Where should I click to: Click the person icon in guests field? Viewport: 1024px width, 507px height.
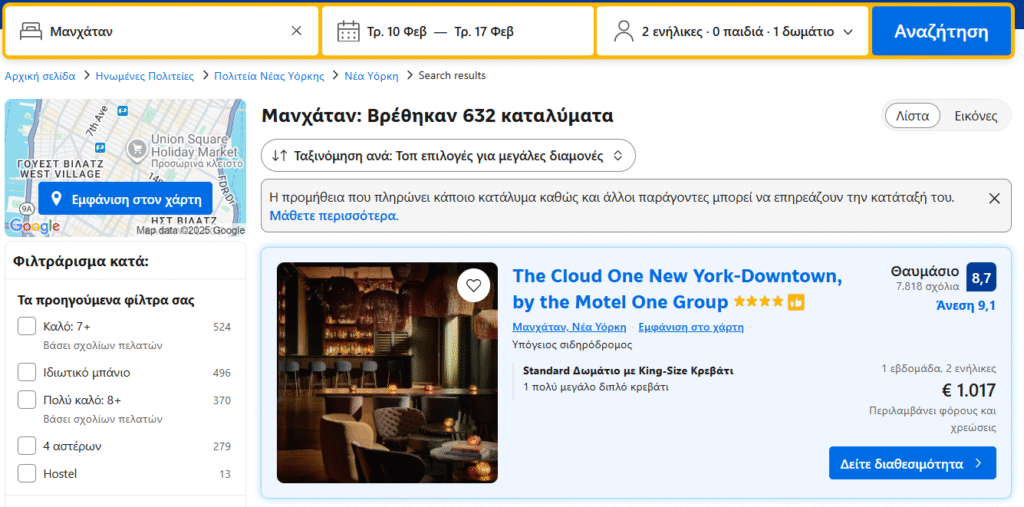(624, 31)
